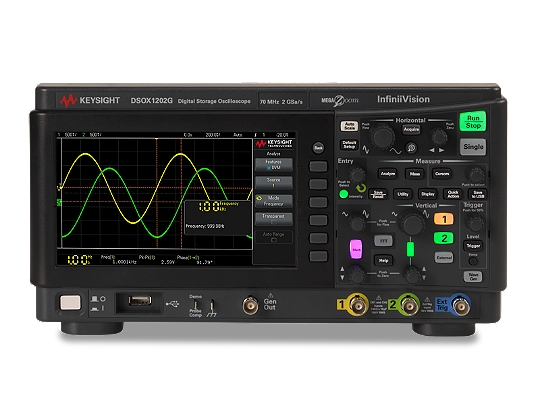Open the Analyze key in Measure
This screenshot has width=540, height=405.
point(387,174)
